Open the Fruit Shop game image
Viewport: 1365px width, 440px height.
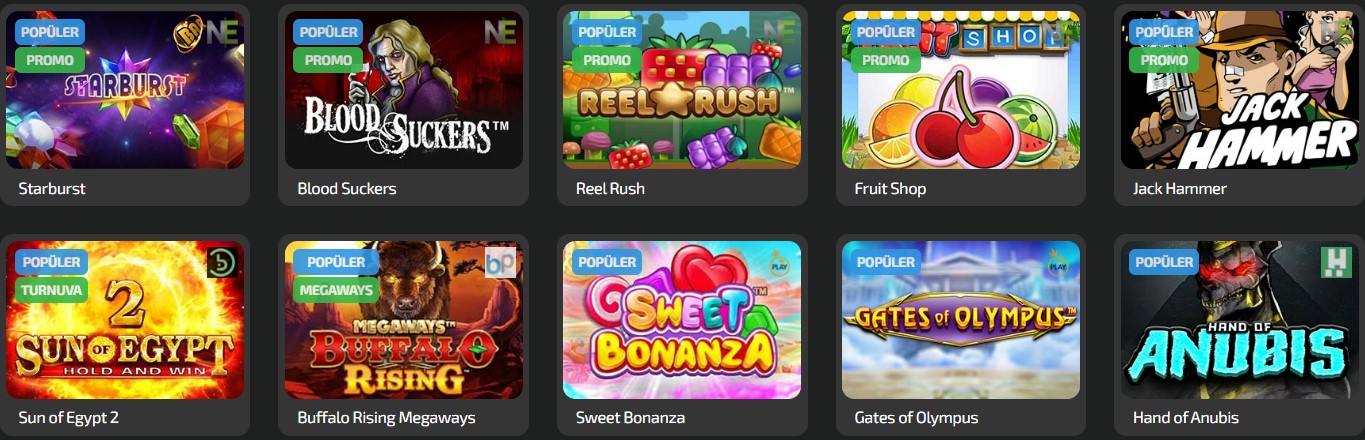(961, 90)
